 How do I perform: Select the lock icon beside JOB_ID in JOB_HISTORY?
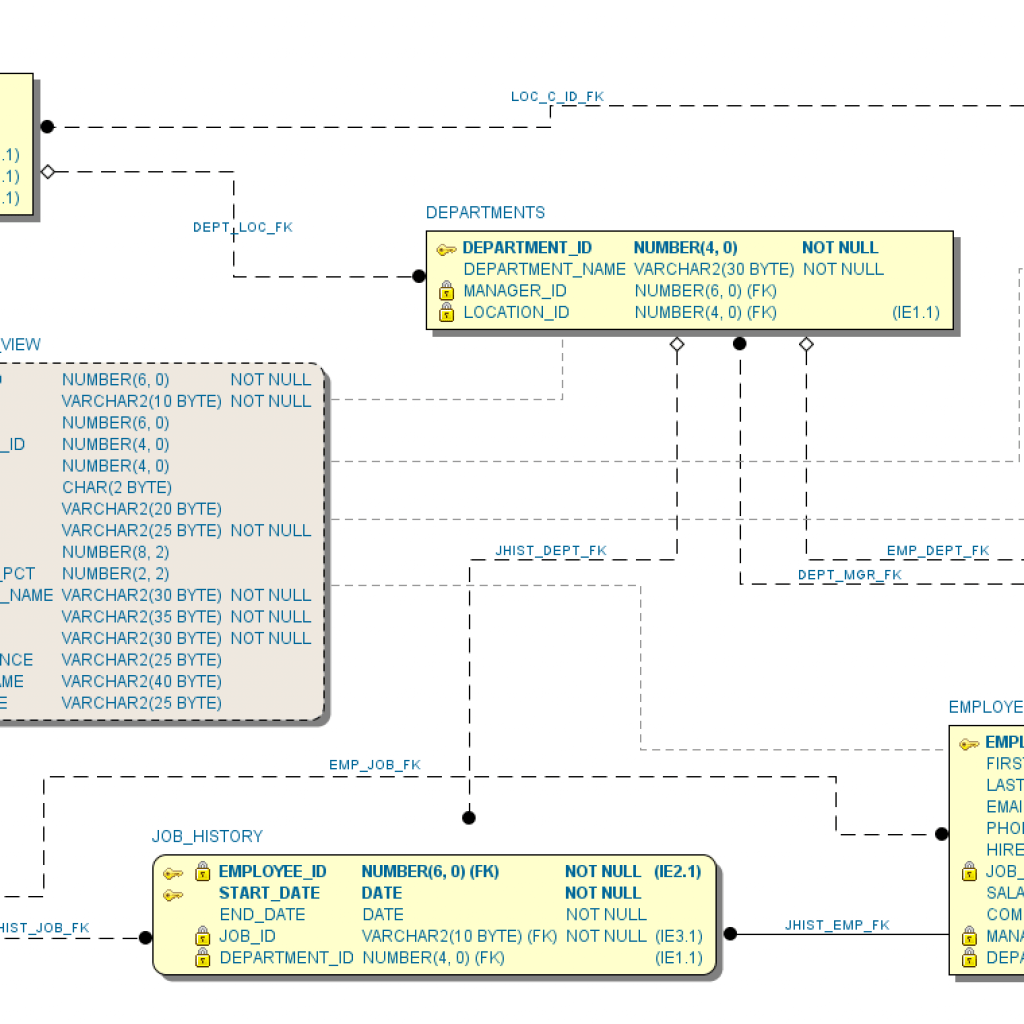(x=201, y=936)
